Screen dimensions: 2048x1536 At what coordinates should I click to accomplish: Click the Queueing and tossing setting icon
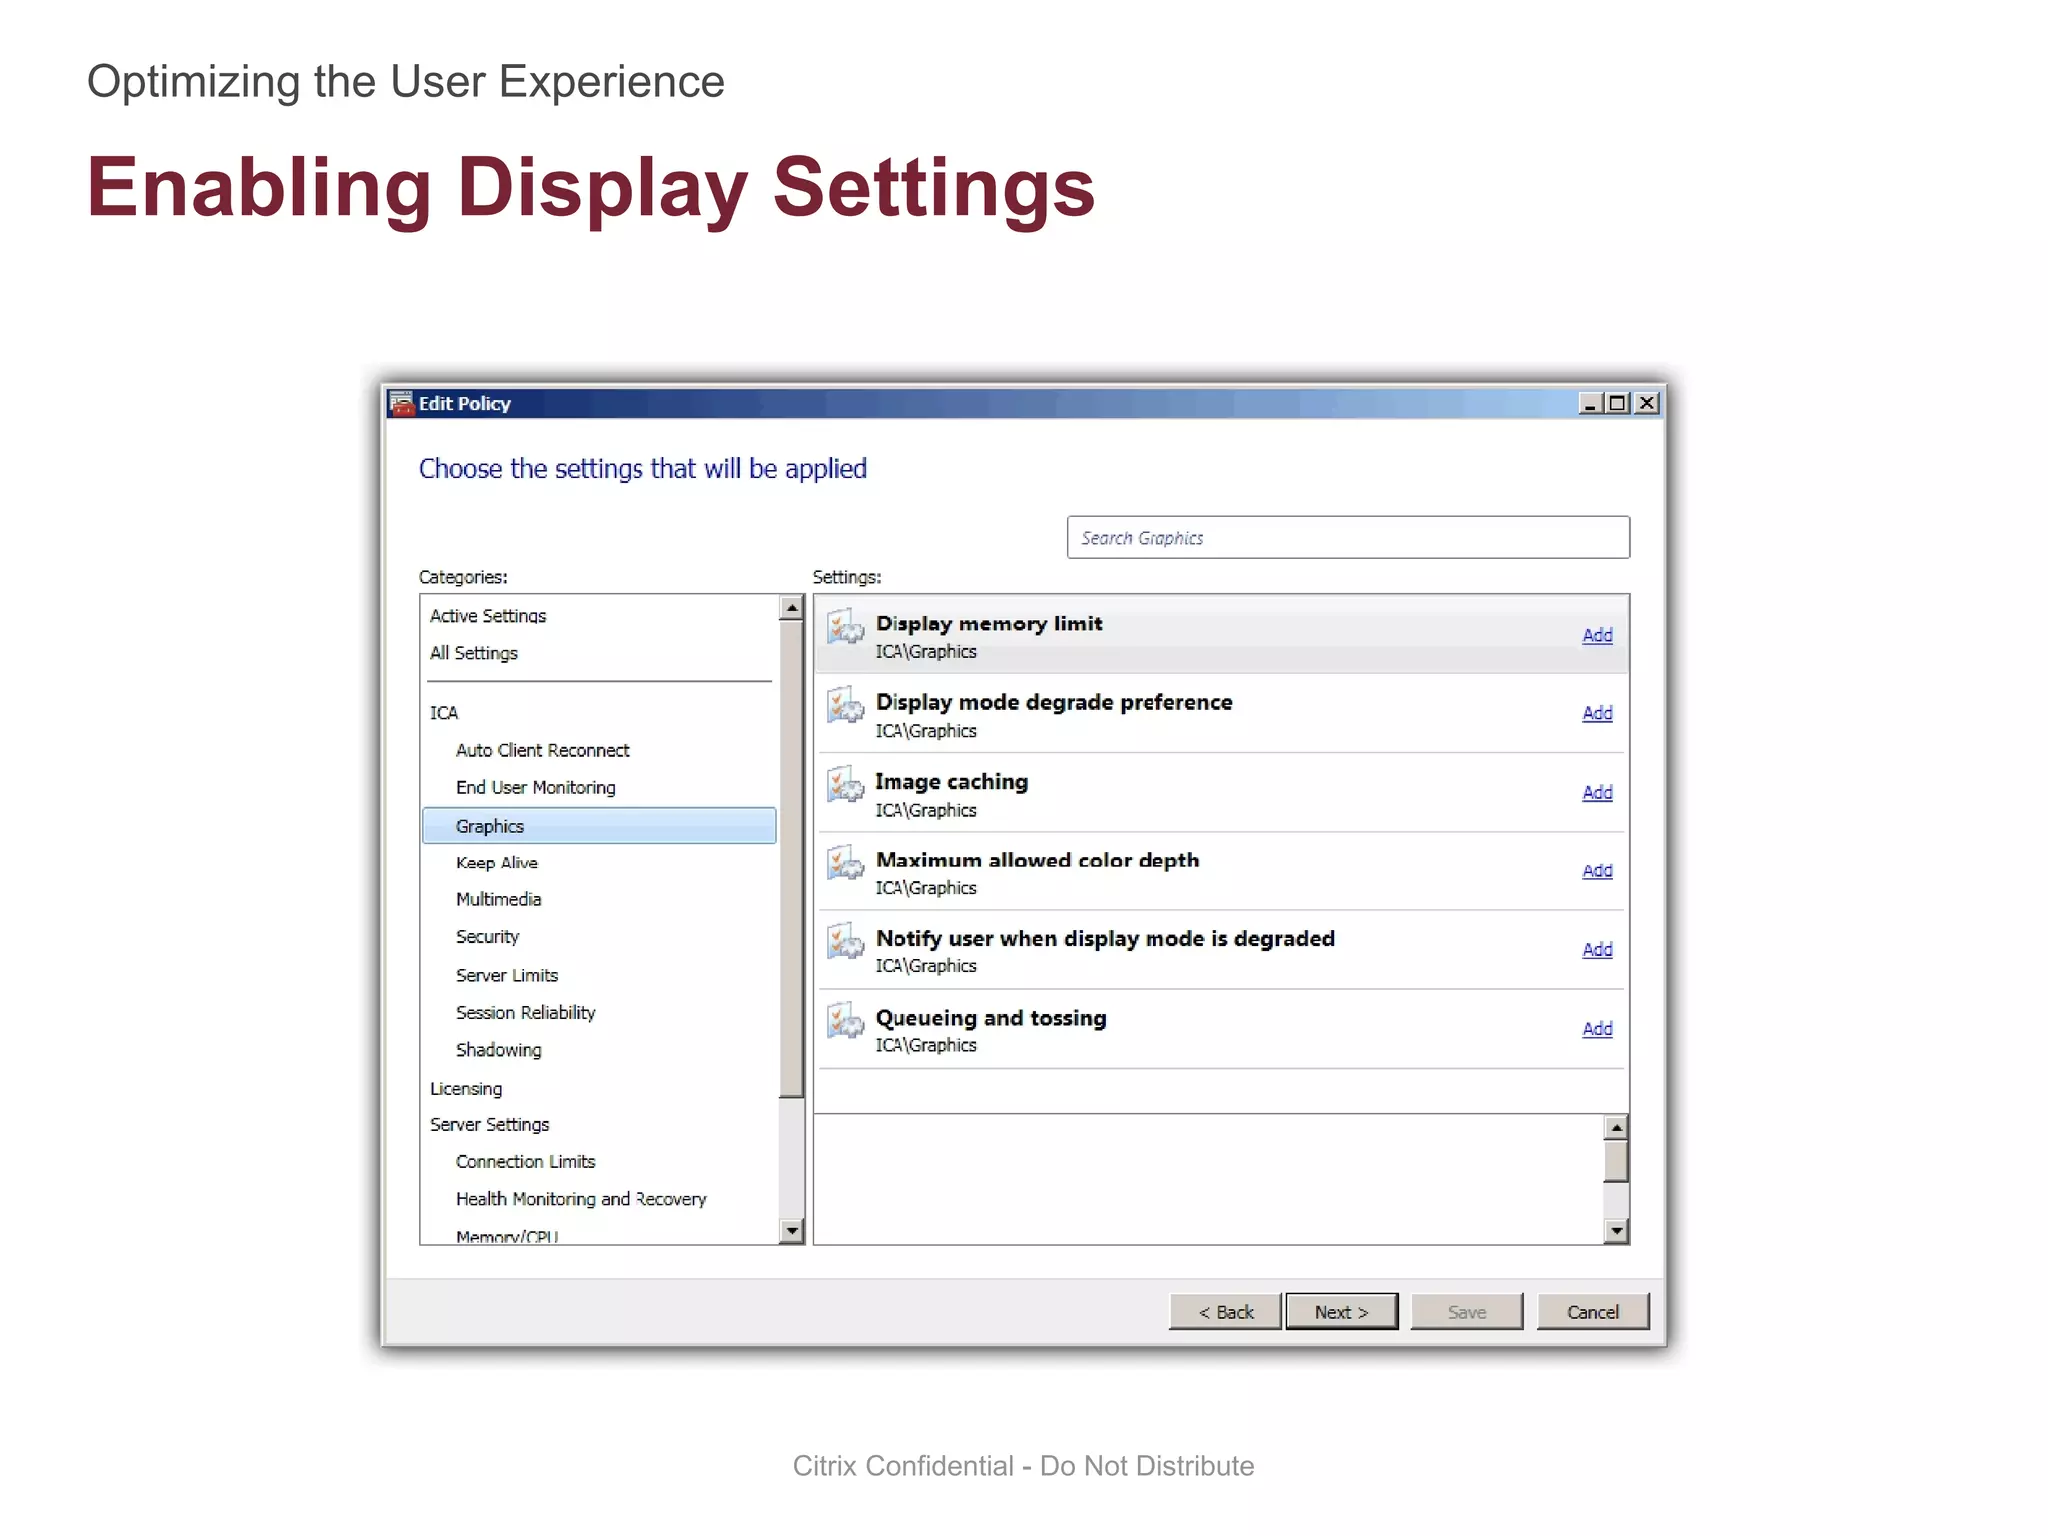[845, 1021]
